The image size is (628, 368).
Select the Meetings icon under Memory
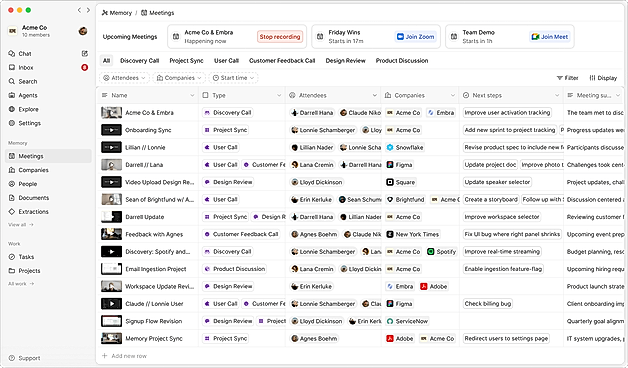coord(12,156)
